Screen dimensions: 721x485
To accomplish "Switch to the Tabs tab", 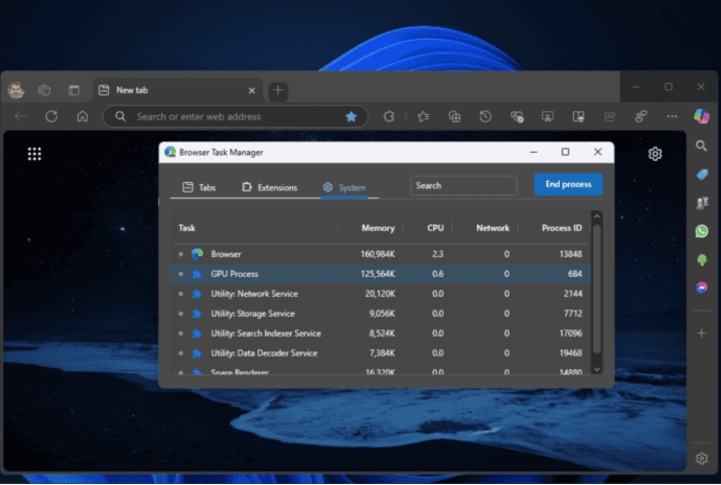I will (x=199, y=187).
